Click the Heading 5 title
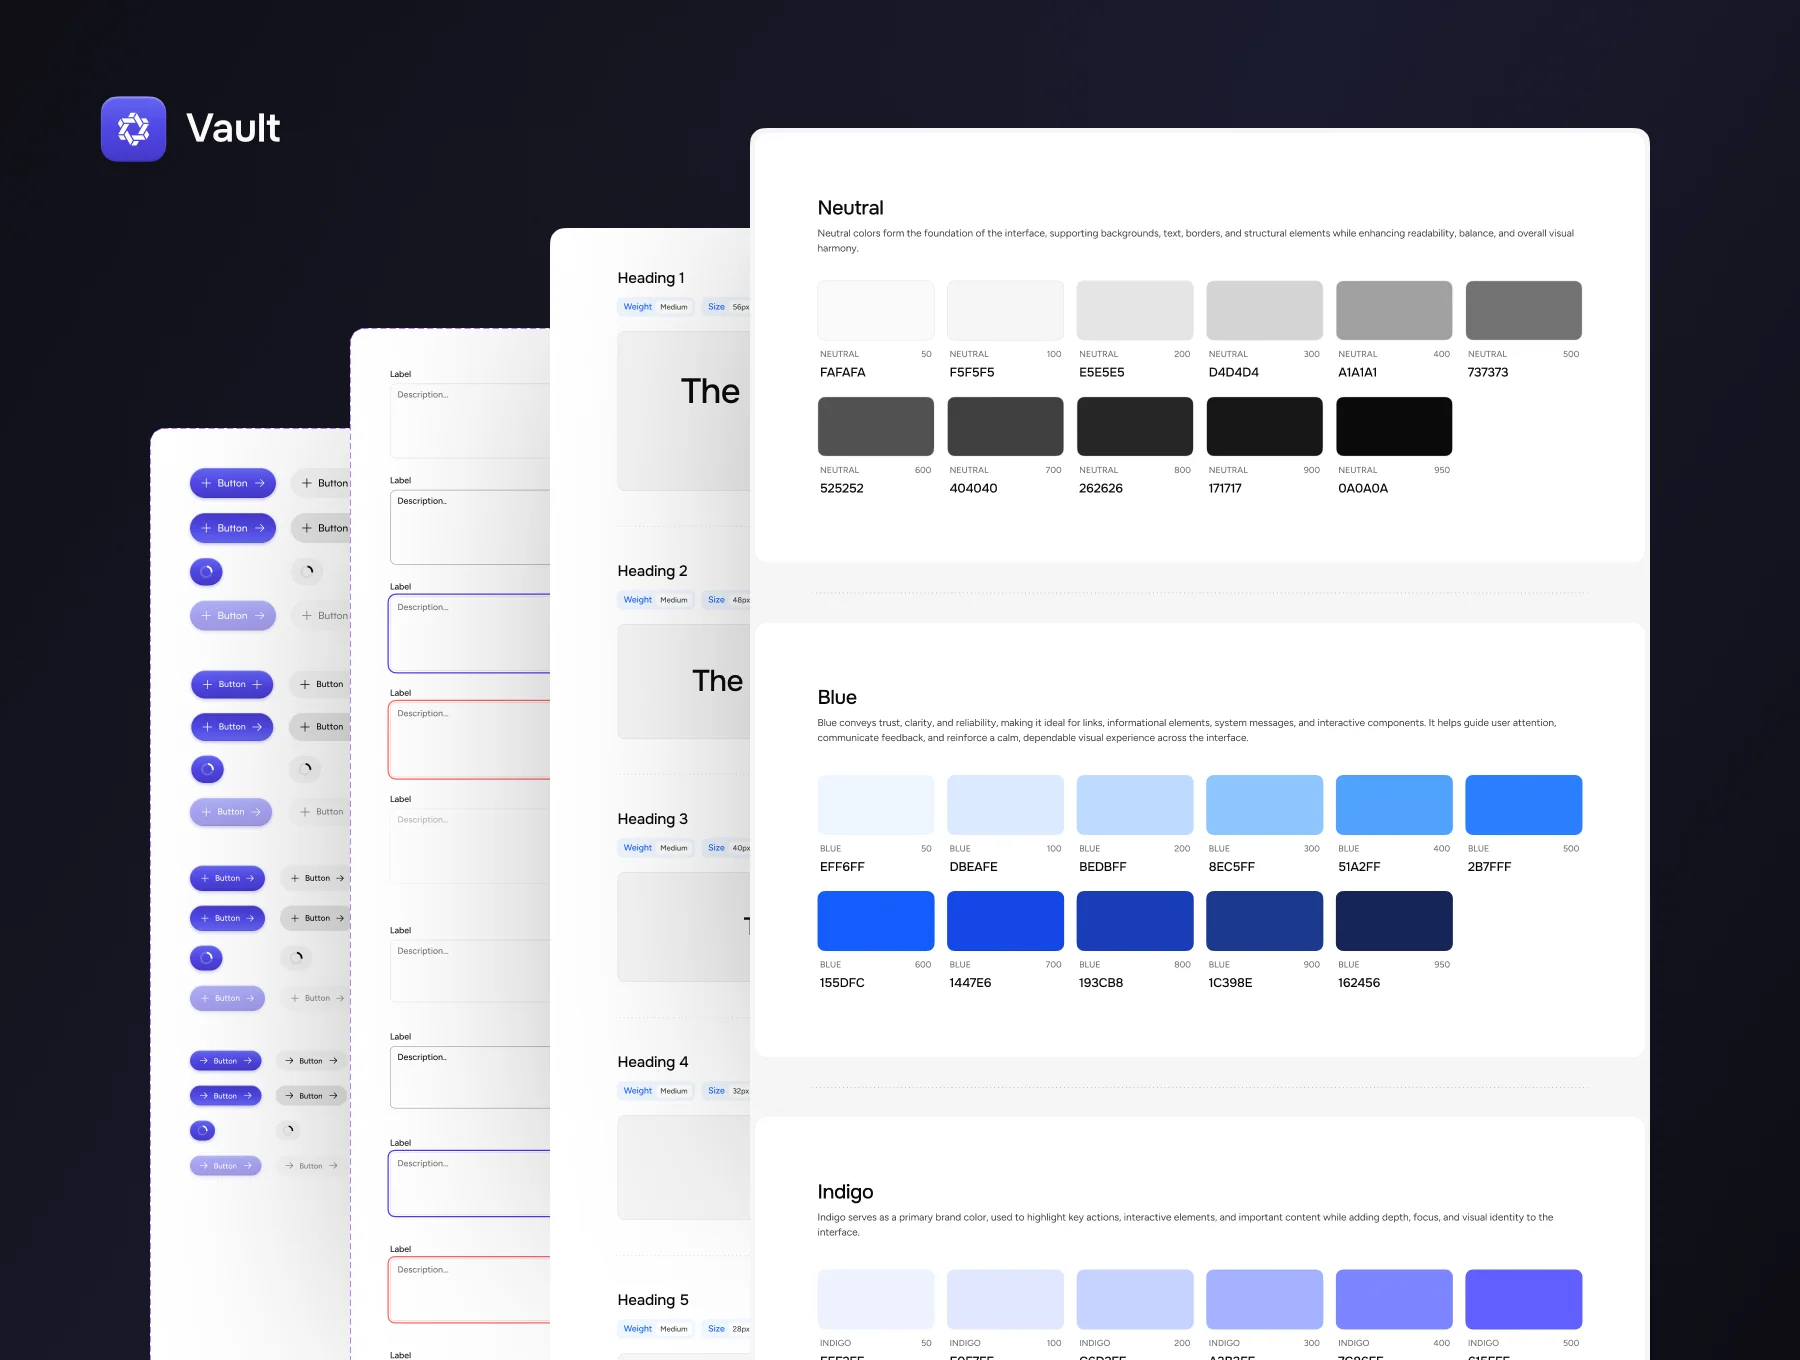Image resolution: width=1800 pixels, height=1360 pixels. [652, 1300]
